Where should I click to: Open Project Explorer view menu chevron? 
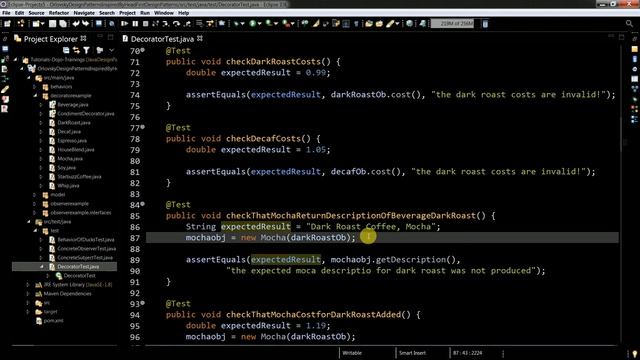coord(111,50)
